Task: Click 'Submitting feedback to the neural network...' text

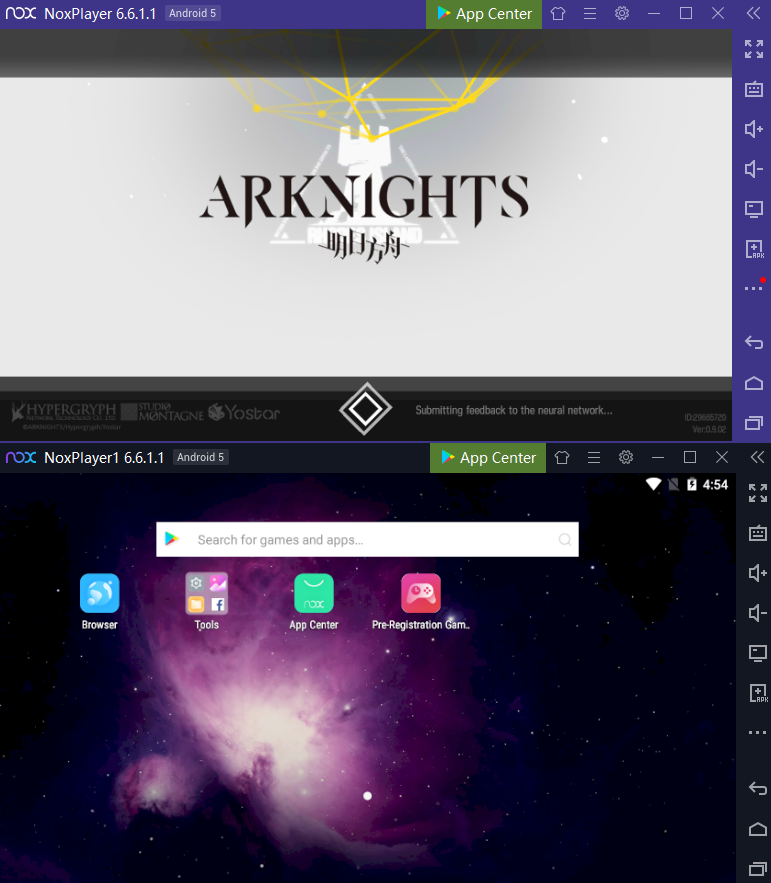Action: click(514, 411)
